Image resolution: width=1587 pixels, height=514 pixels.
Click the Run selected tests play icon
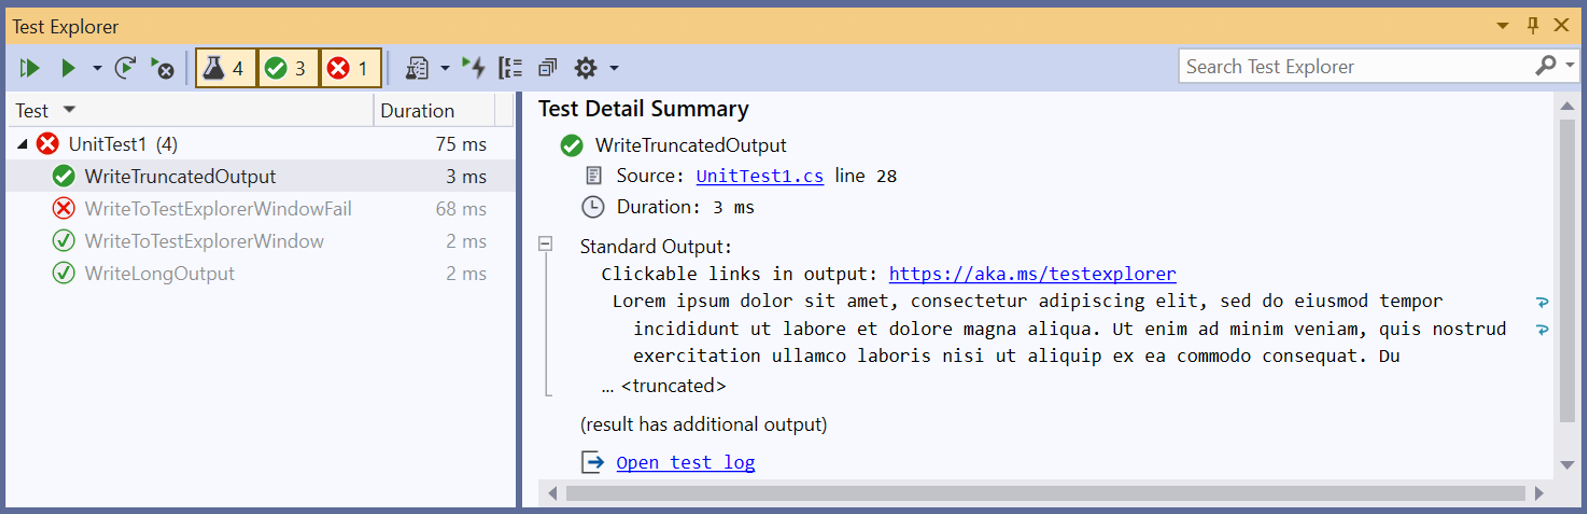pos(68,68)
